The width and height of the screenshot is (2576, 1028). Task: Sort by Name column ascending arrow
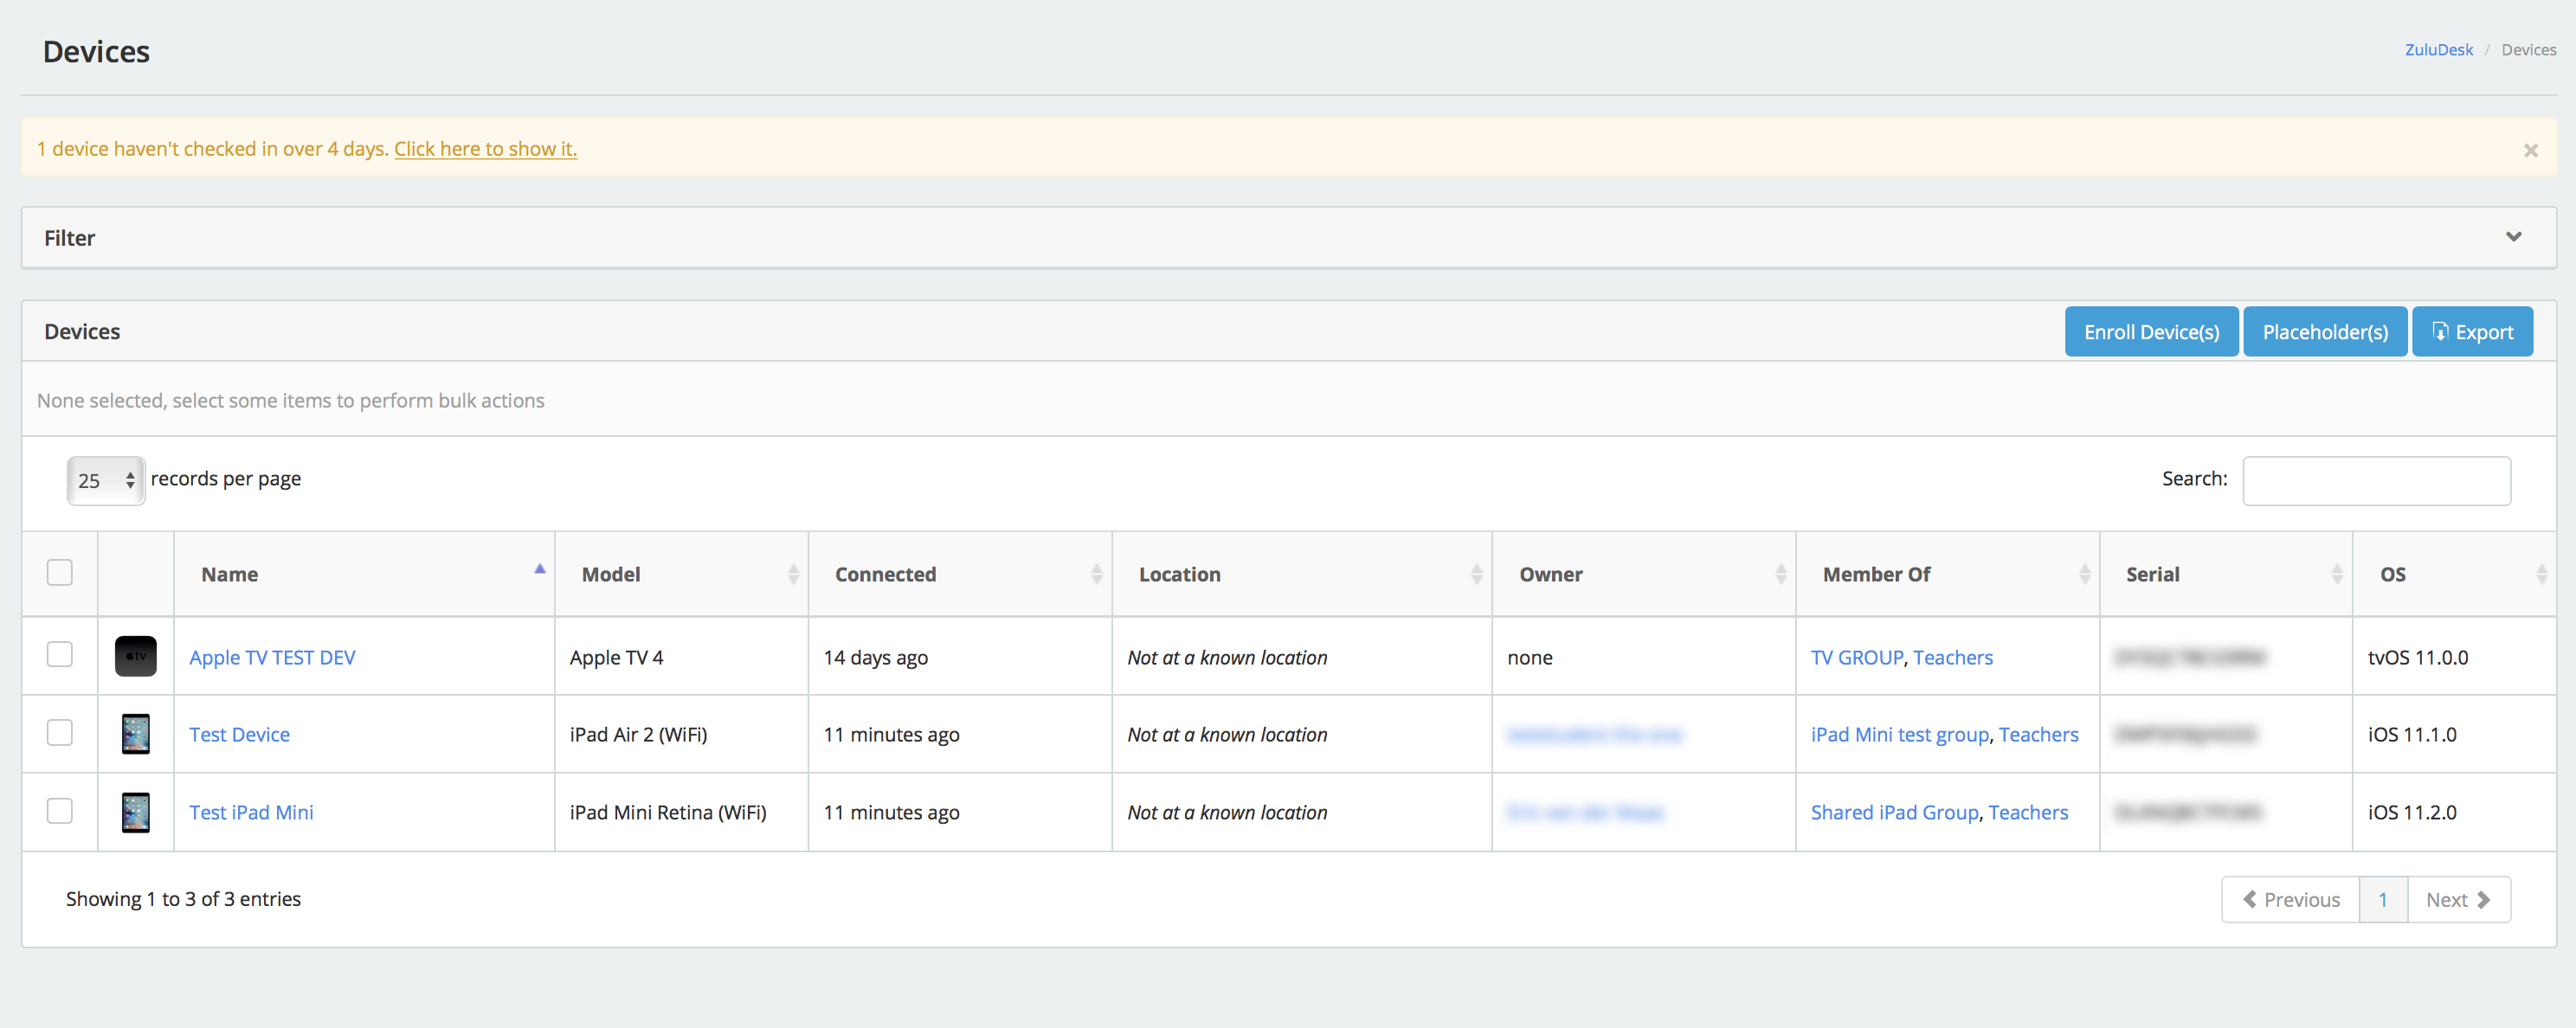pyautogui.click(x=540, y=568)
